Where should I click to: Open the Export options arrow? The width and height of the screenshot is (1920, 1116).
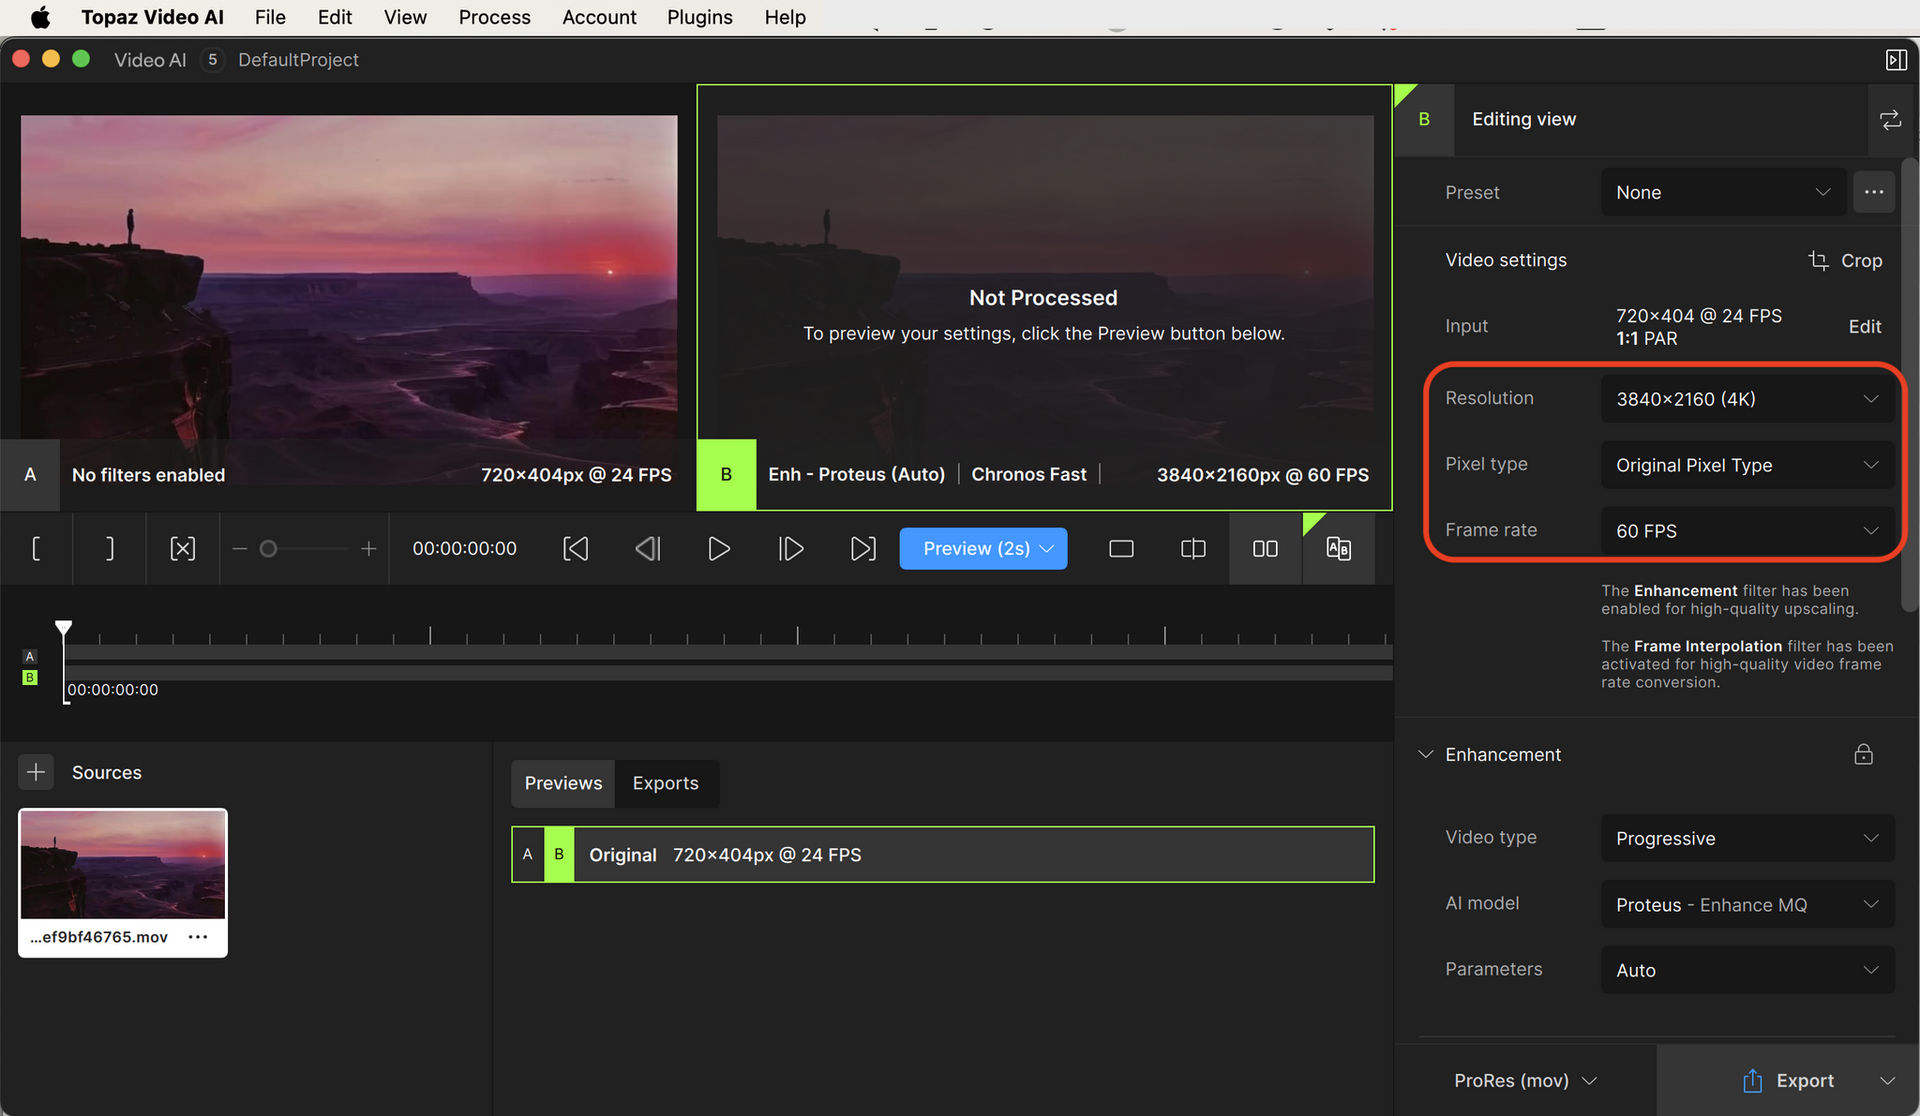point(1887,1081)
